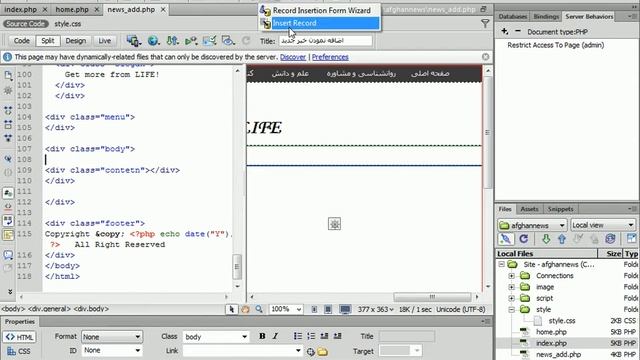The width and height of the screenshot is (640, 360).
Task: Click the Refresh Design View icon
Action: point(246,40)
